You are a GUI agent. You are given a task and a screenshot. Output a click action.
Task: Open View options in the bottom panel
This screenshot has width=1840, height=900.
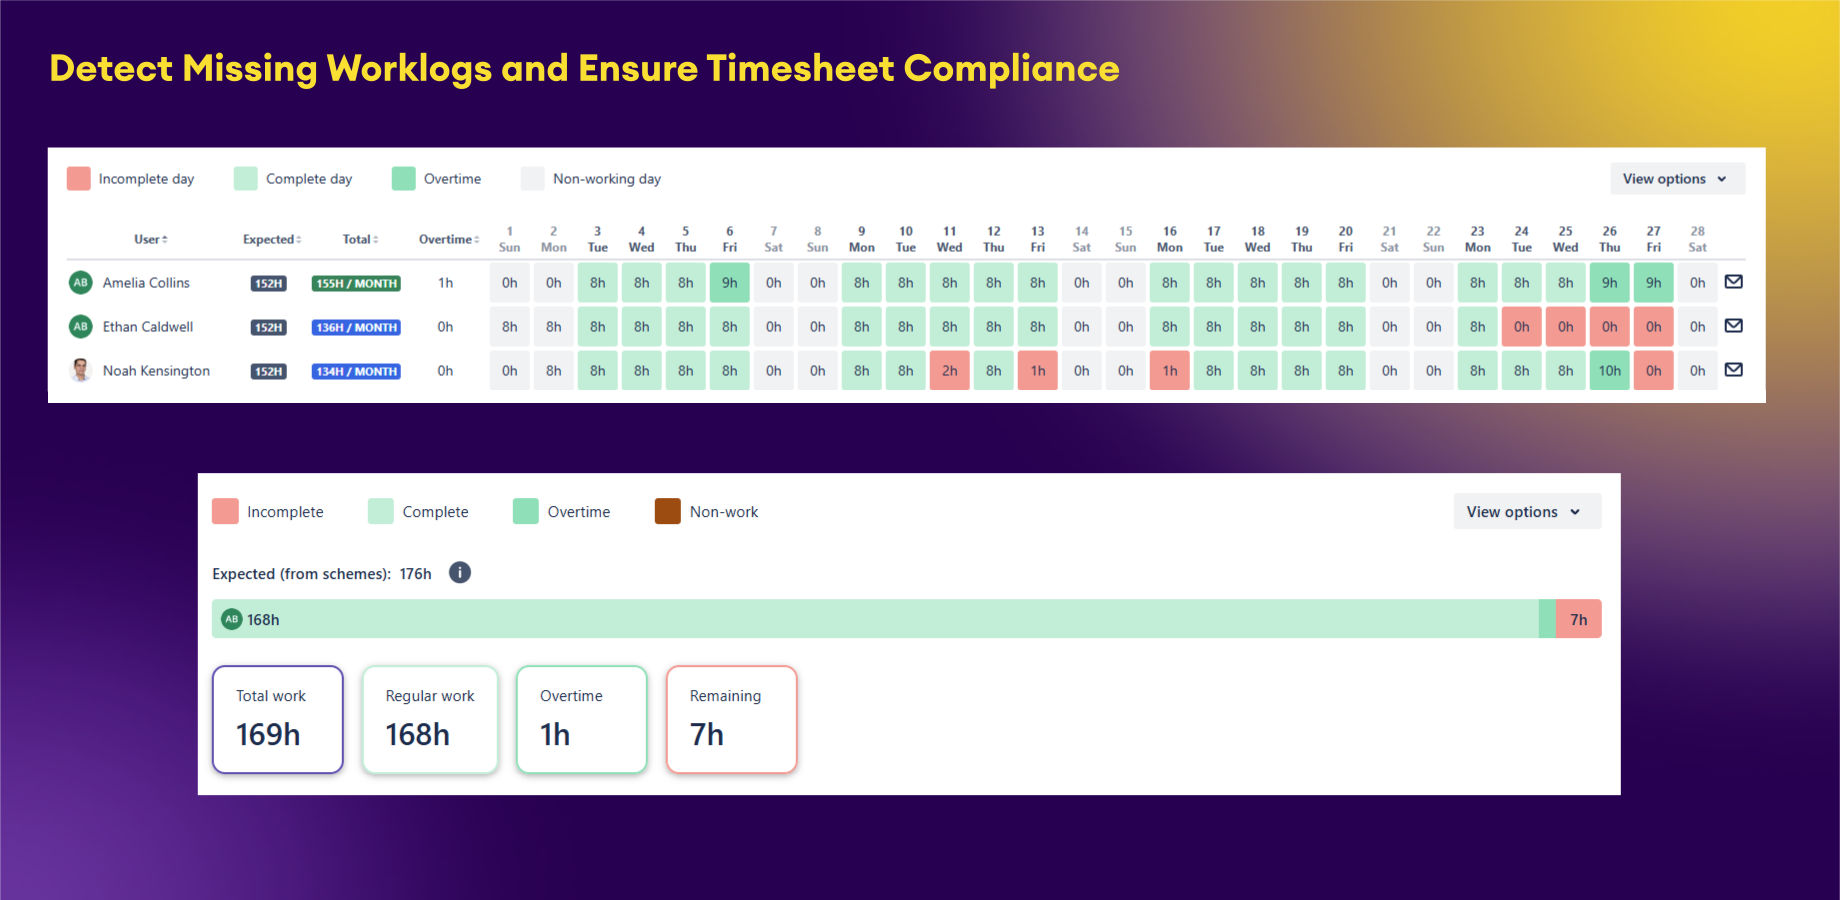coord(1526,511)
